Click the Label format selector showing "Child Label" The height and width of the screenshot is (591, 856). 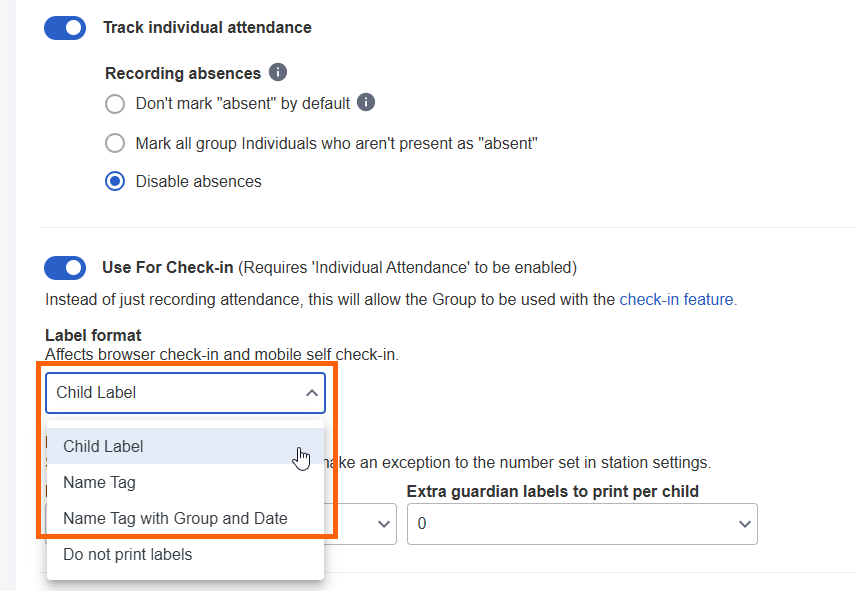tap(185, 392)
